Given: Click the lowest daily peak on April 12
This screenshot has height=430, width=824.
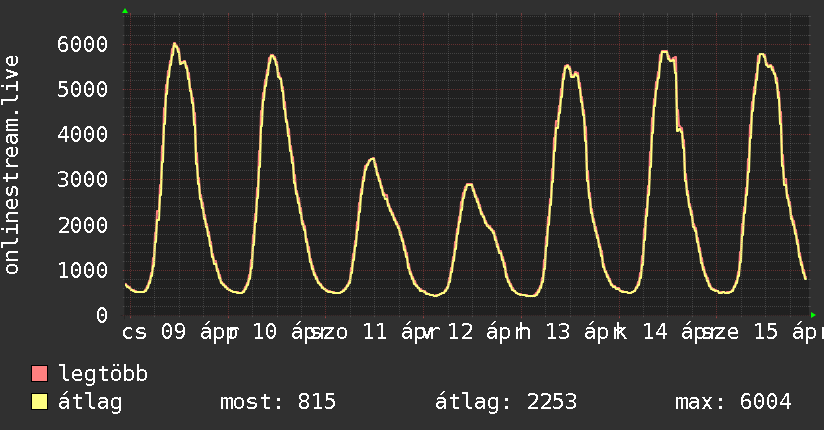Looking at the screenshot, I should [469, 185].
